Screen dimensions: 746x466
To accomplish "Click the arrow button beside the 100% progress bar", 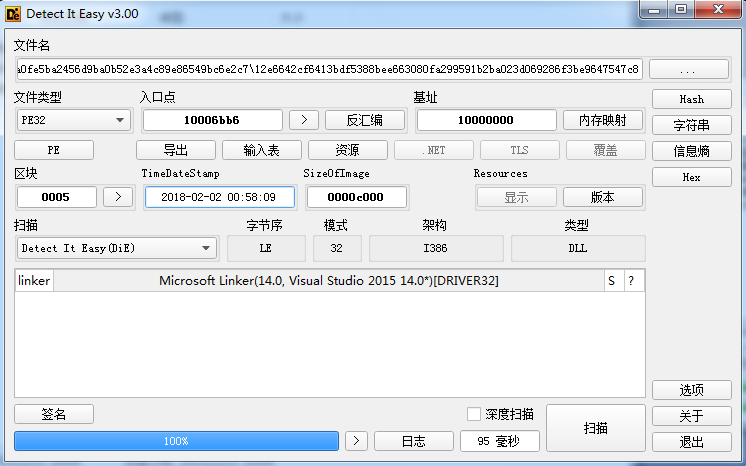I will [356, 441].
